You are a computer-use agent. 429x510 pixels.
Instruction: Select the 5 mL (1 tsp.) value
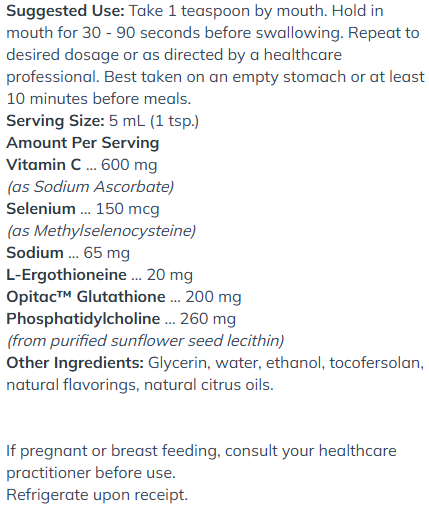pyautogui.click(x=154, y=121)
